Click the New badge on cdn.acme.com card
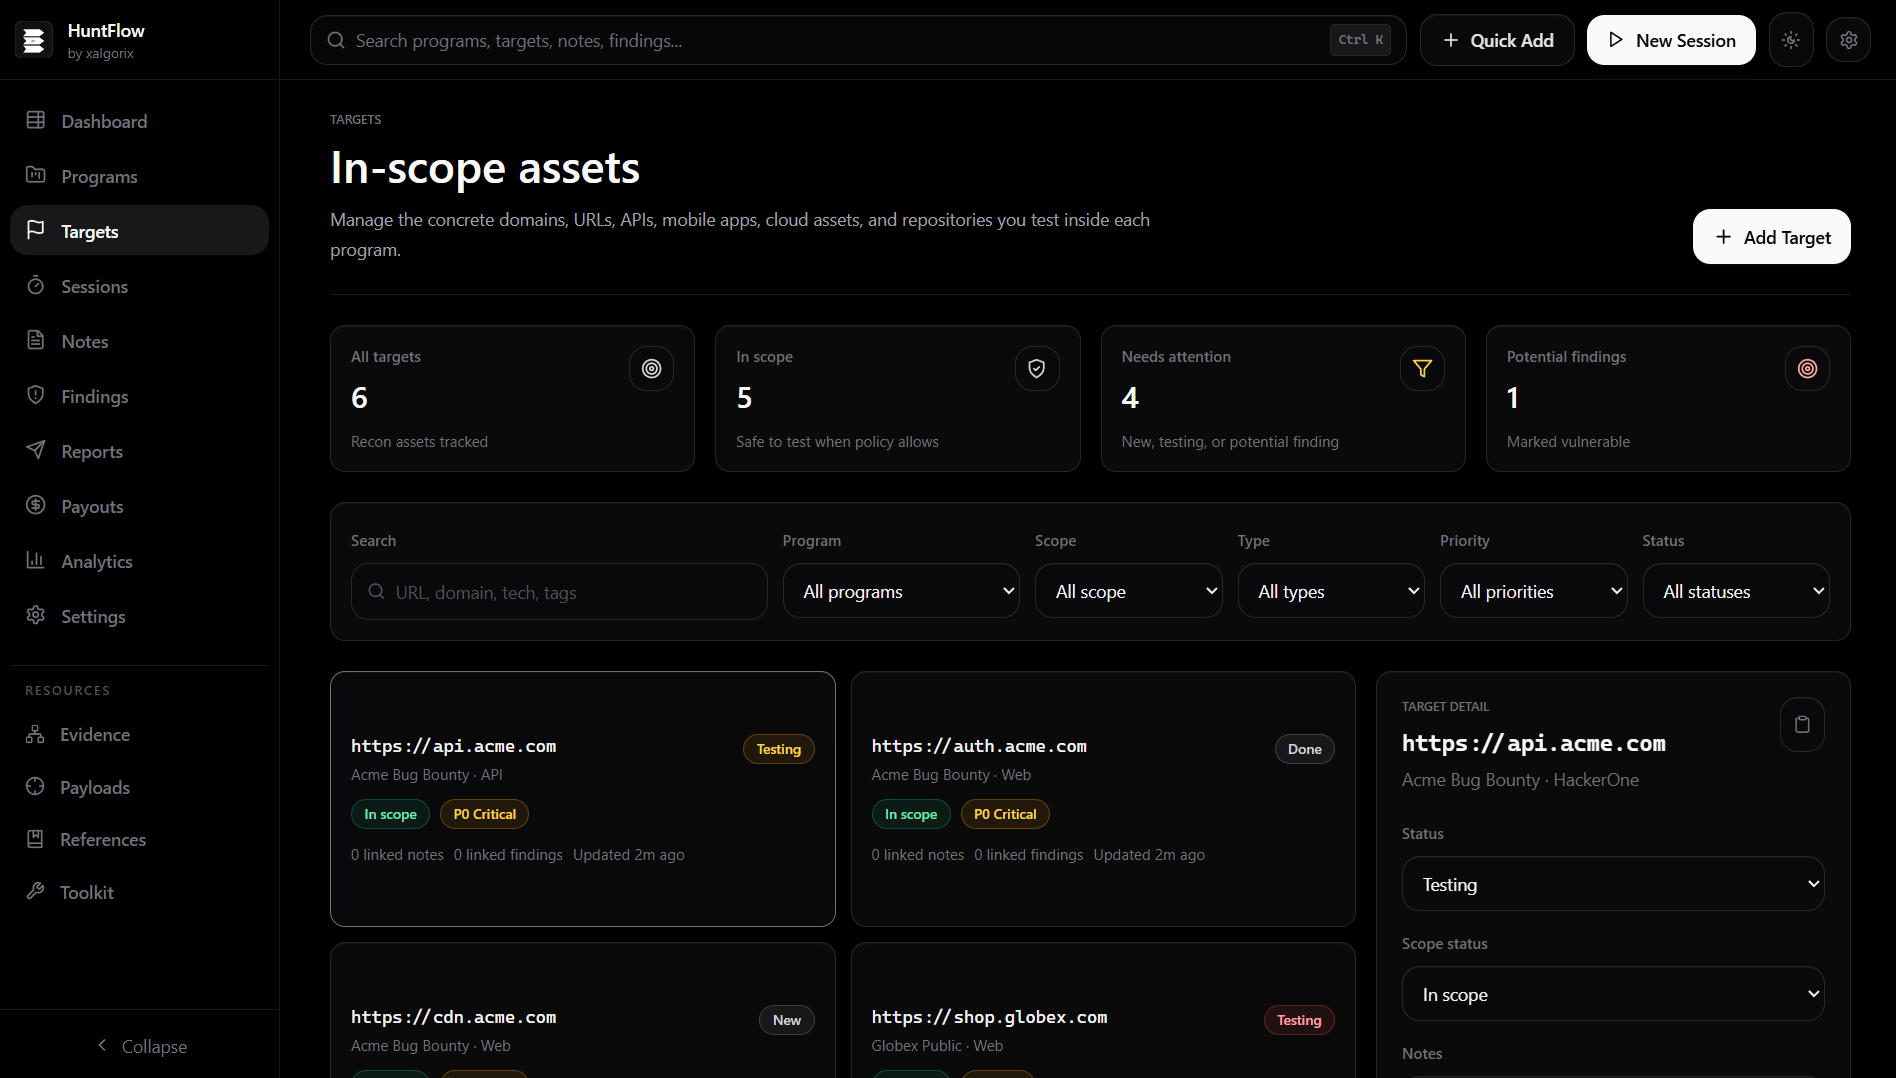 [787, 1020]
